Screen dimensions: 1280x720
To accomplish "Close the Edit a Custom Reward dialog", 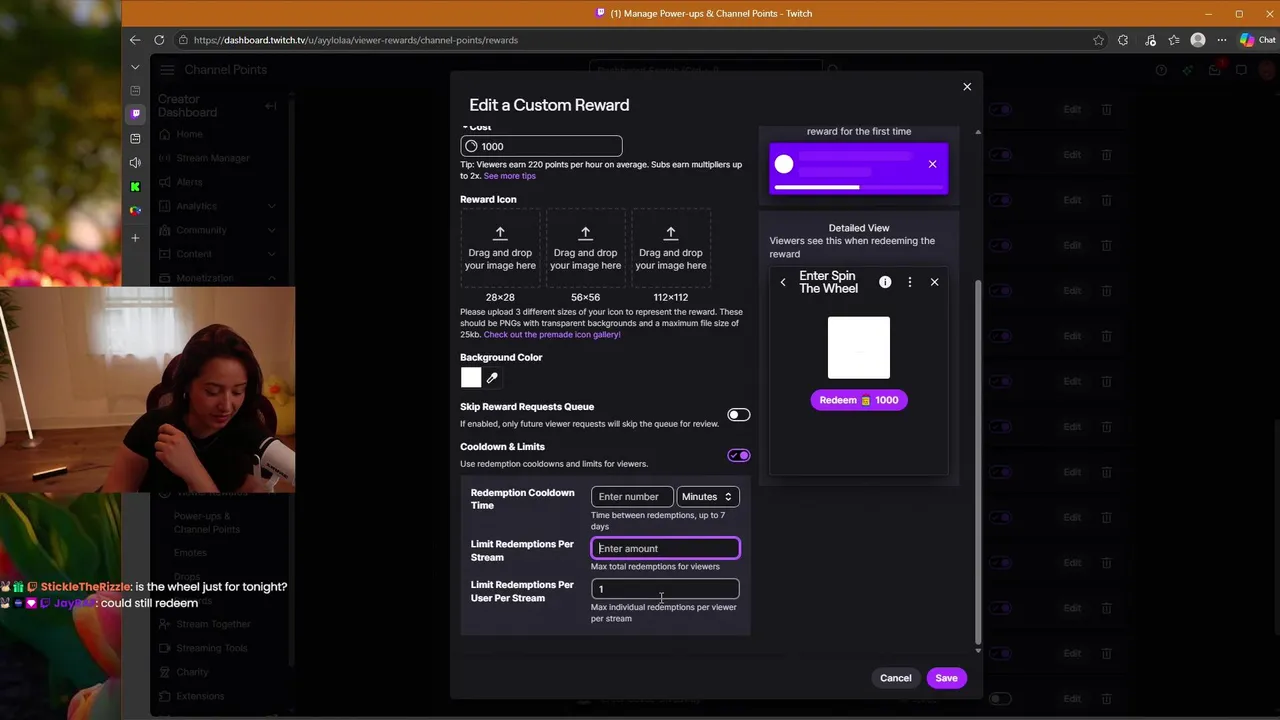I will [x=967, y=87].
